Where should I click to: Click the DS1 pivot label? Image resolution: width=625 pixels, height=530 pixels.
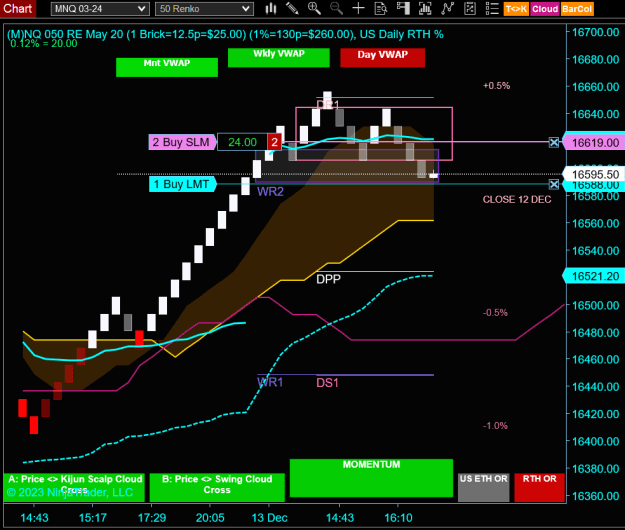click(x=327, y=383)
